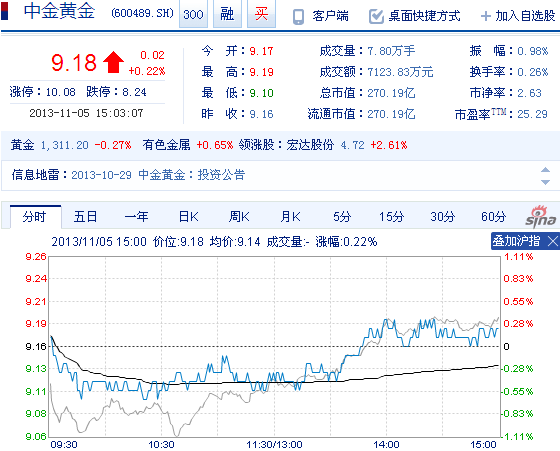Click the 振幅 value 0.98%

532,51
